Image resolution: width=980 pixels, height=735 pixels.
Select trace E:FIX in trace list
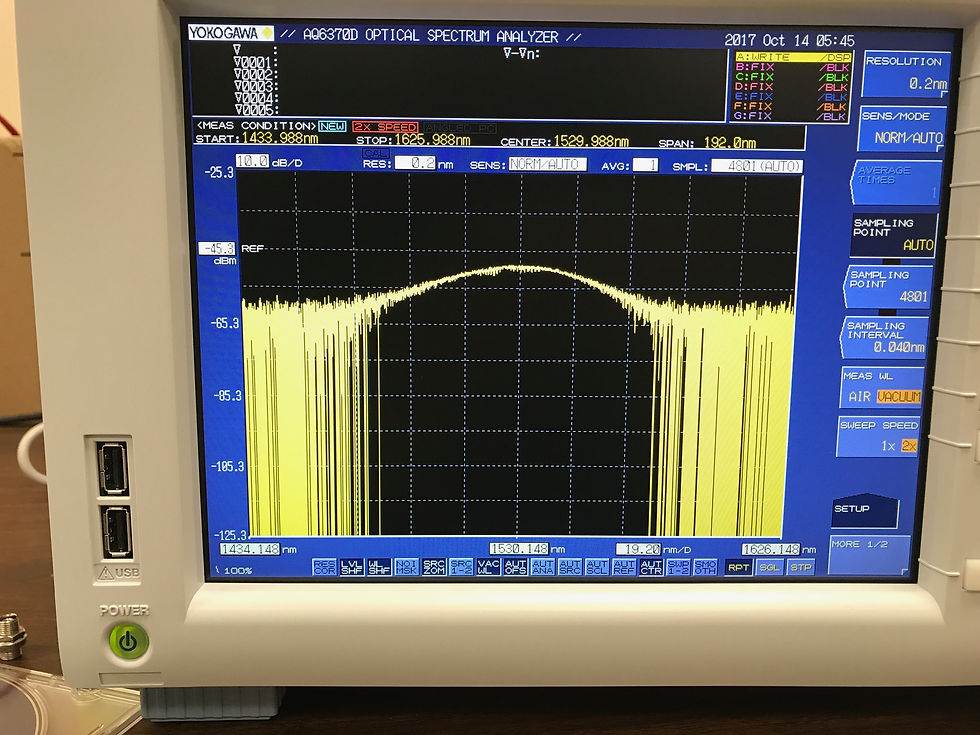(x=792, y=97)
